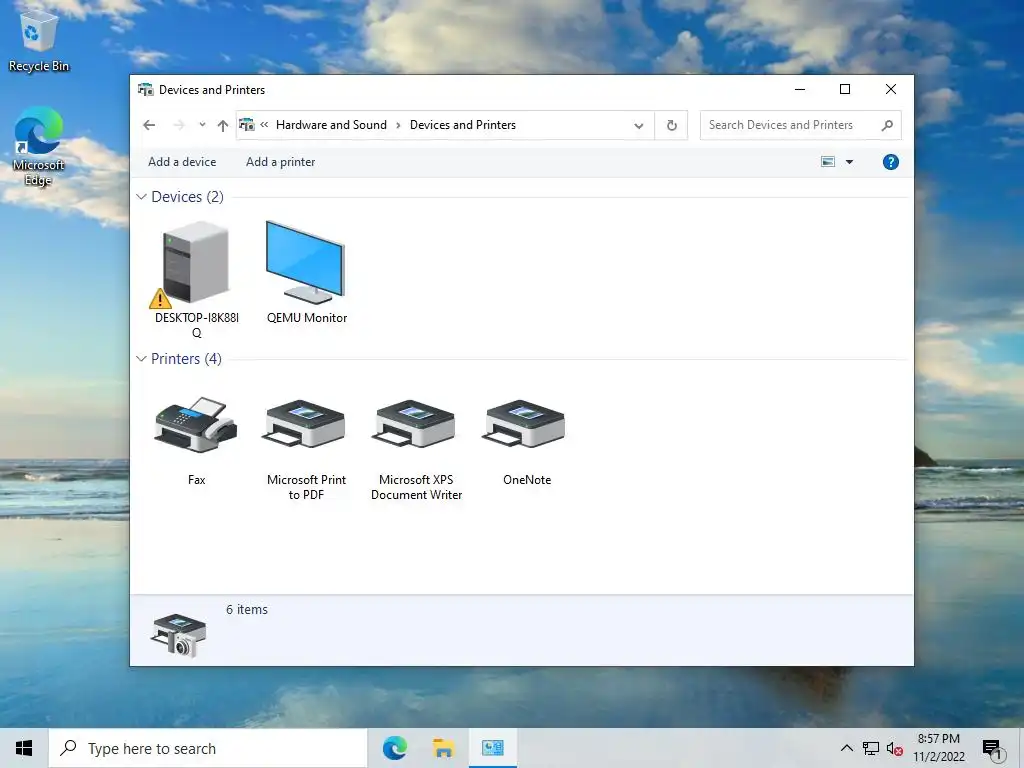Select the Fax printer icon
The height and width of the screenshot is (768, 1024).
tap(196, 424)
